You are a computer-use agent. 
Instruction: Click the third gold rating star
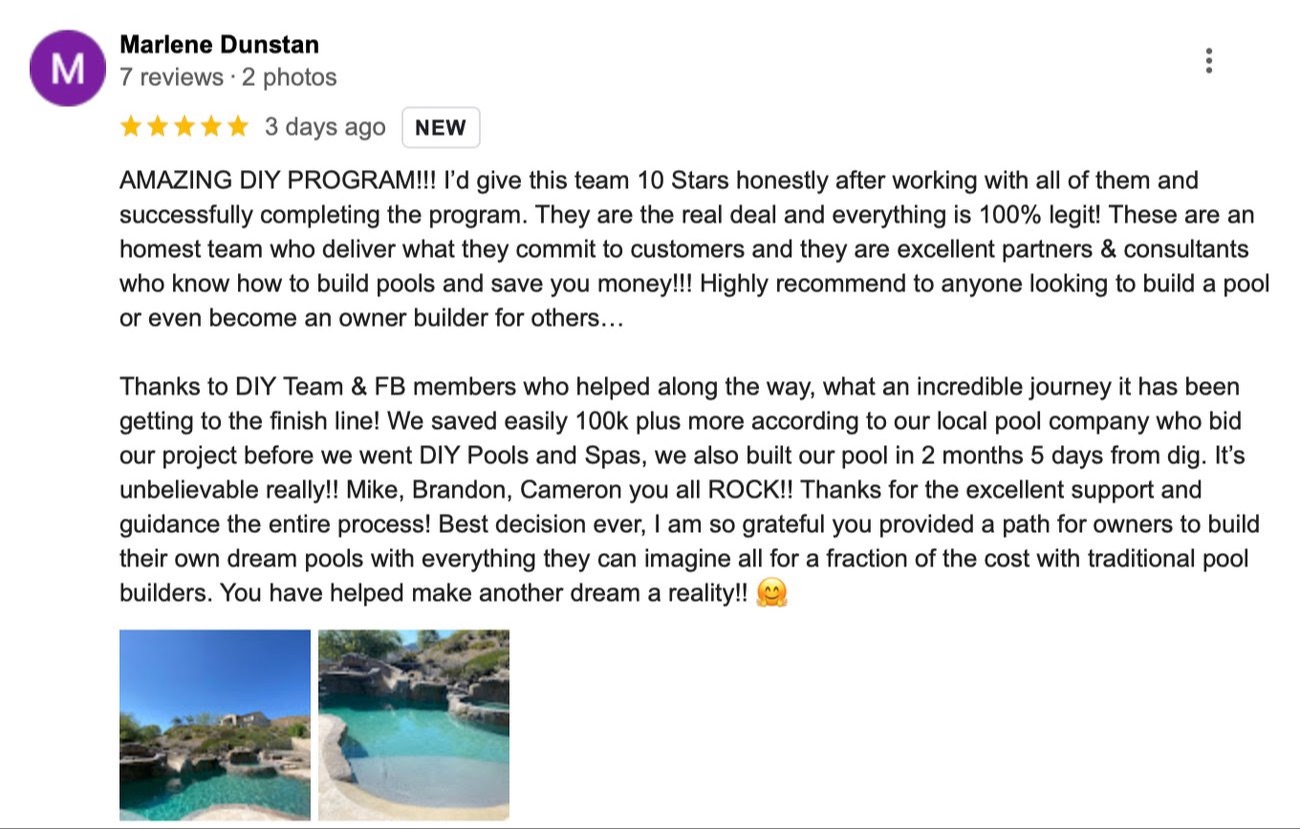[183, 127]
